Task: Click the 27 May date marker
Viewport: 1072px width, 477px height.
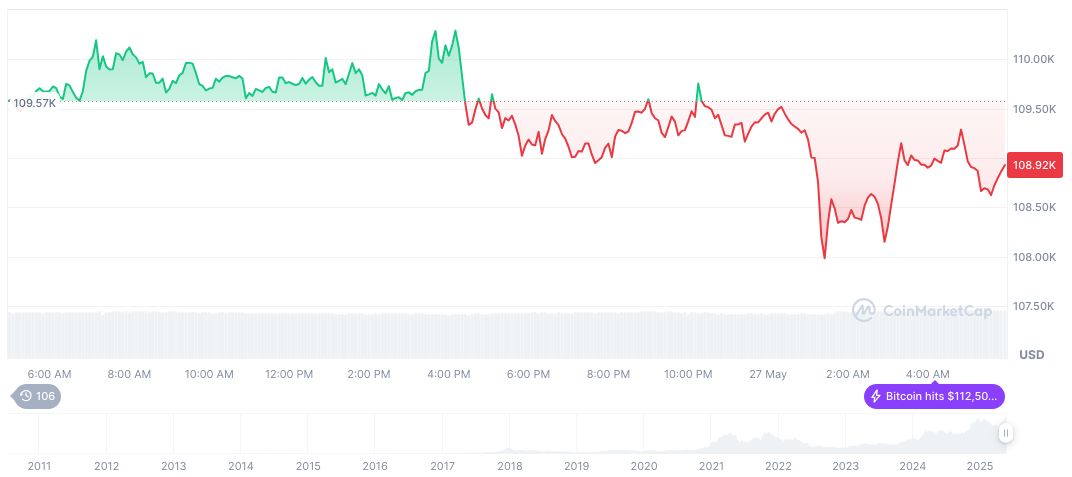Action: pyautogui.click(x=768, y=374)
